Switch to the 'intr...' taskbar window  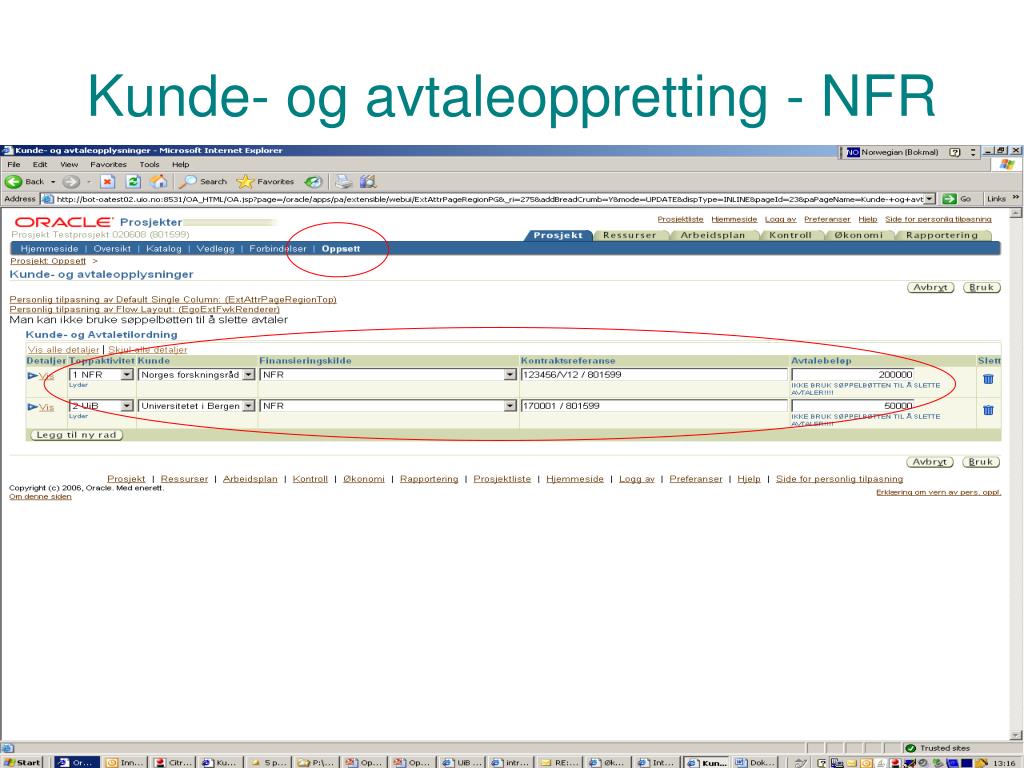point(511,762)
